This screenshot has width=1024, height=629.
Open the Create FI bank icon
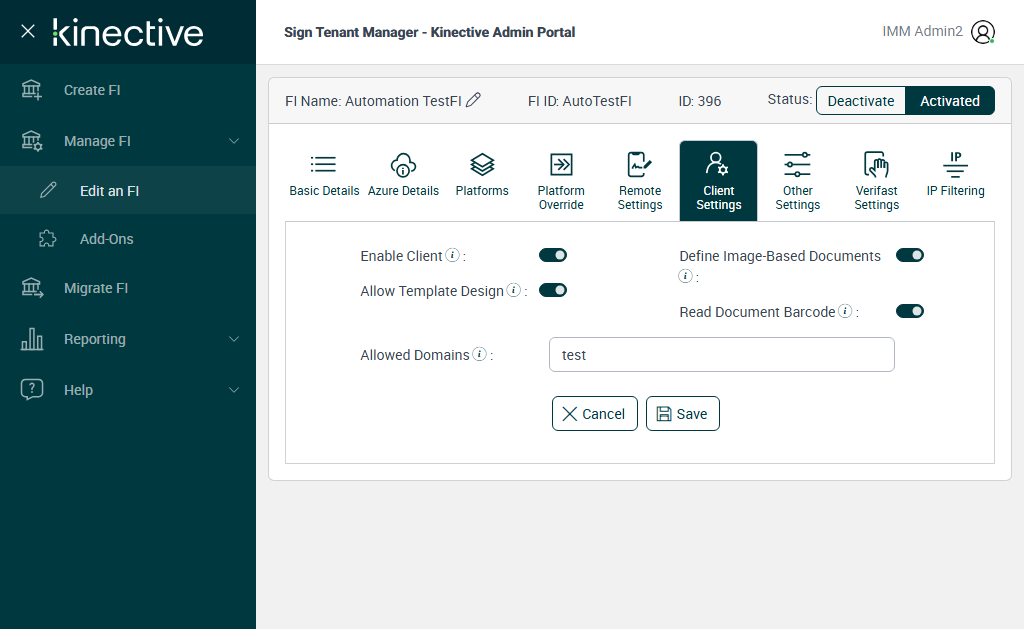[x=31, y=90]
